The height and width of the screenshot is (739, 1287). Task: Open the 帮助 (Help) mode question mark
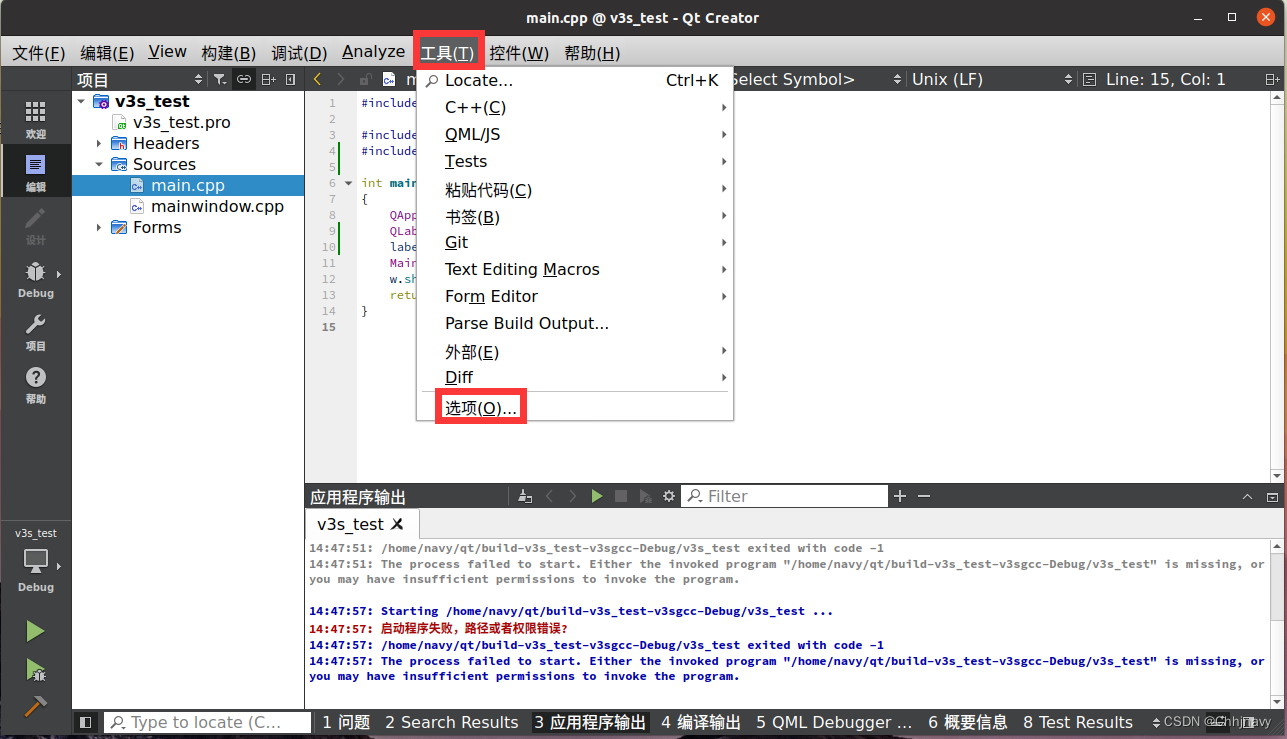click(x=35, y=385)
